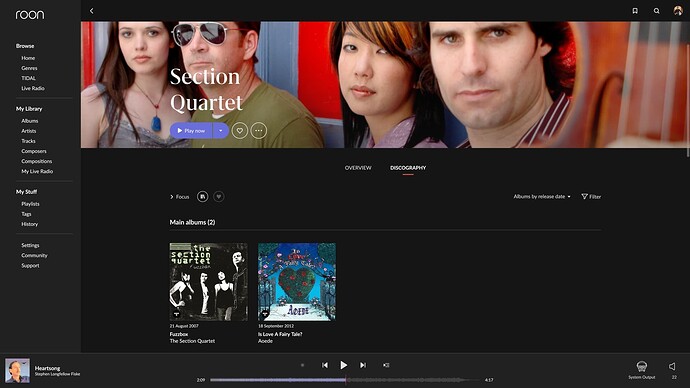Favorite Section Quartet with heart button
The height and width of the screenshot is (388, 690).
tap(240, 131)
